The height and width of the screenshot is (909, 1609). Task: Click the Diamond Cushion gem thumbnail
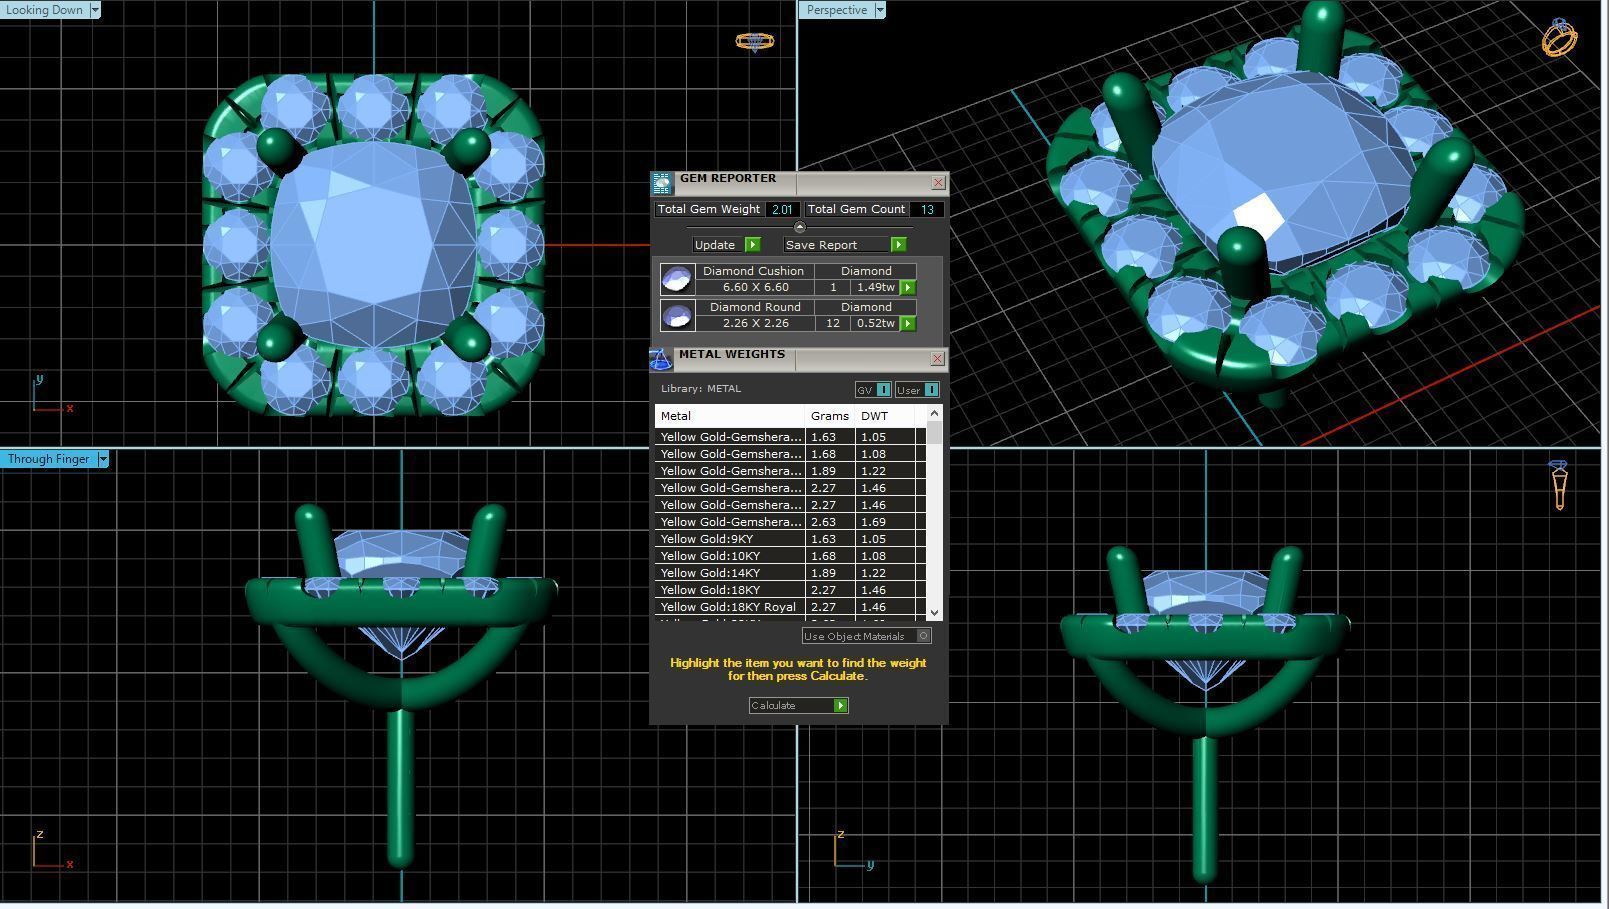(677, 279)
